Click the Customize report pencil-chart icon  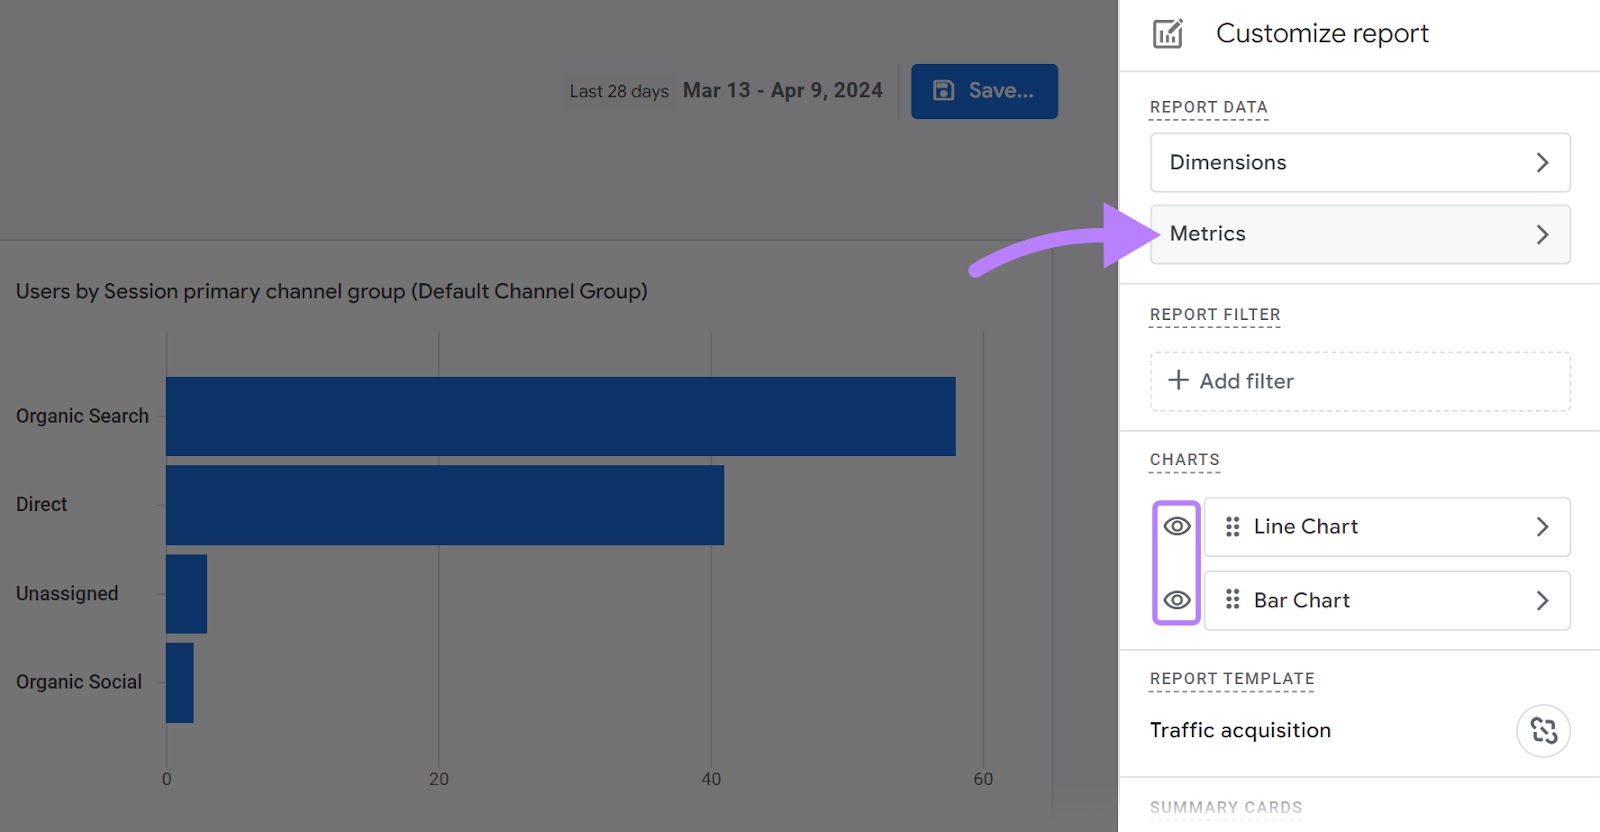[1167, 34]
